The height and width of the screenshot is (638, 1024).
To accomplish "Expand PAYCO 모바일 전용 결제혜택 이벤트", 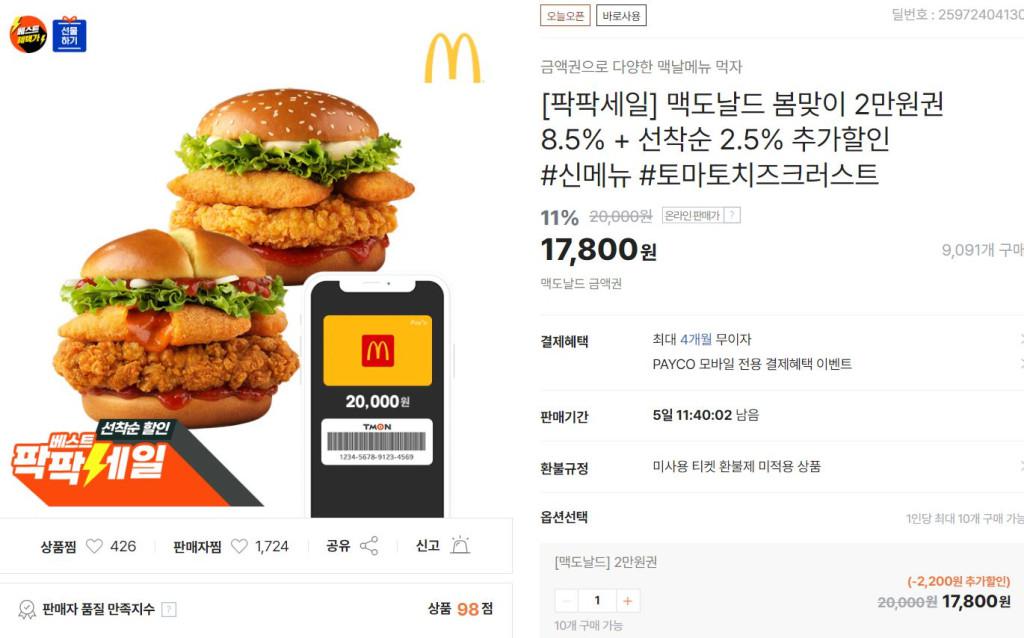I will (x=1021, y=364).
